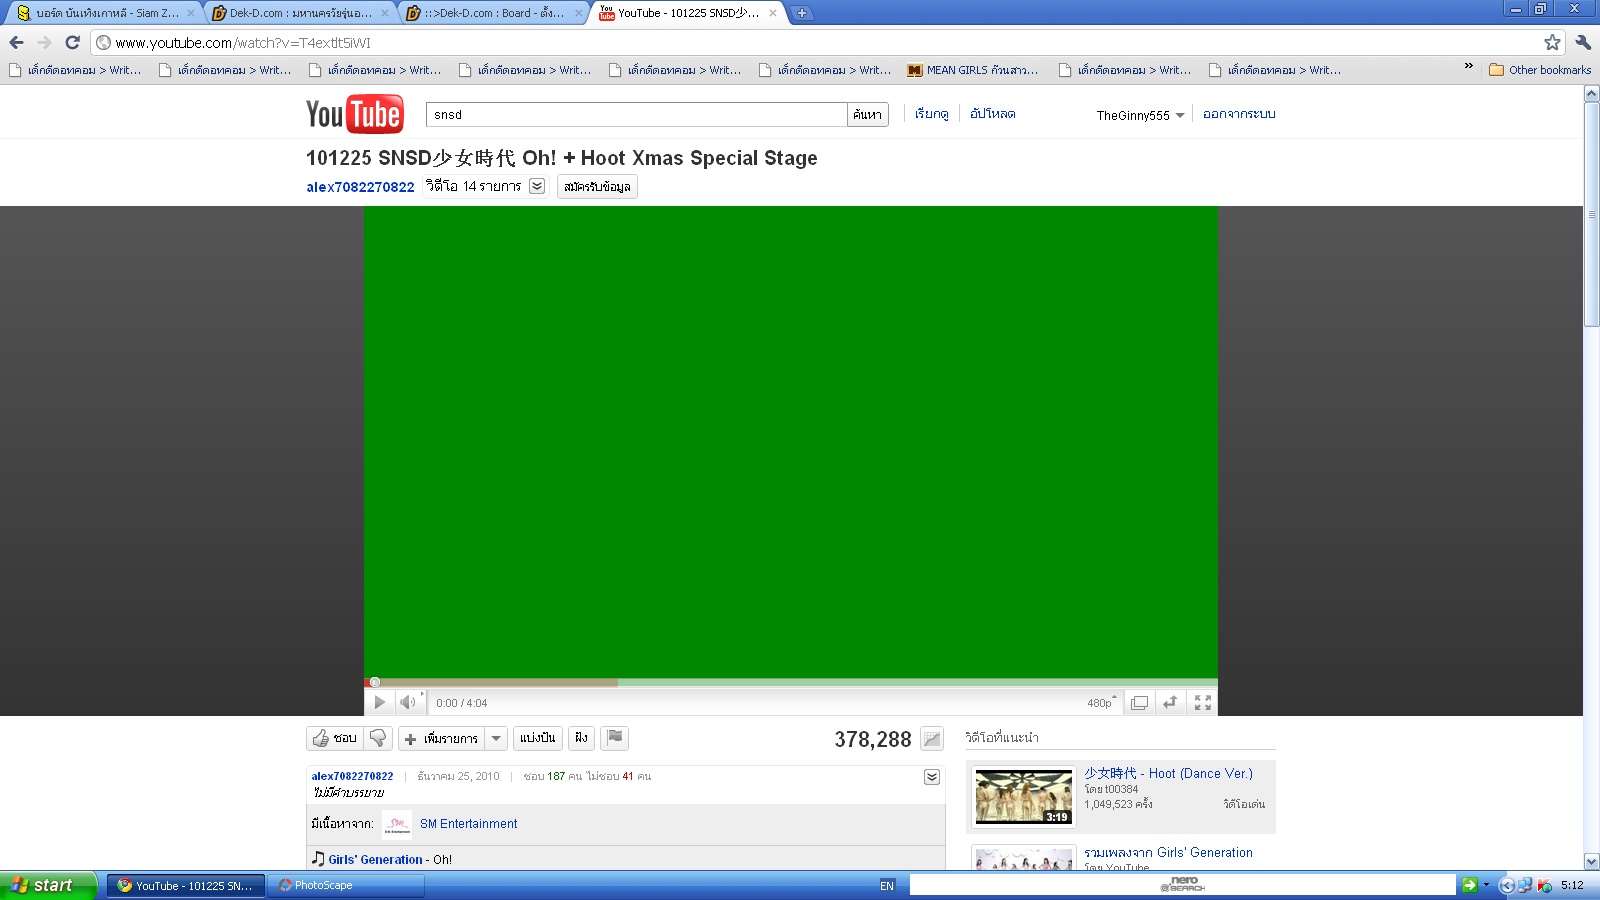
Task: Click alex7082270822 link in description box
Action: click(x=352, y=776)
